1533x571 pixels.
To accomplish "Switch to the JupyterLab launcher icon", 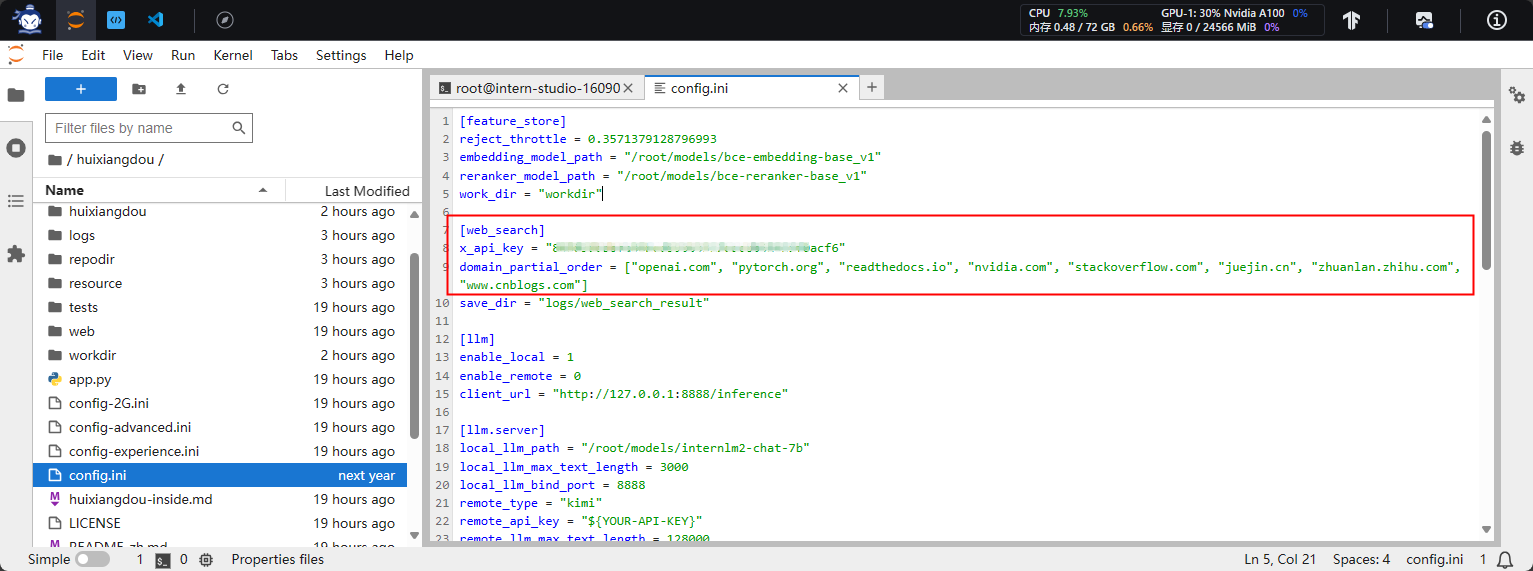I will click(75, 19).
